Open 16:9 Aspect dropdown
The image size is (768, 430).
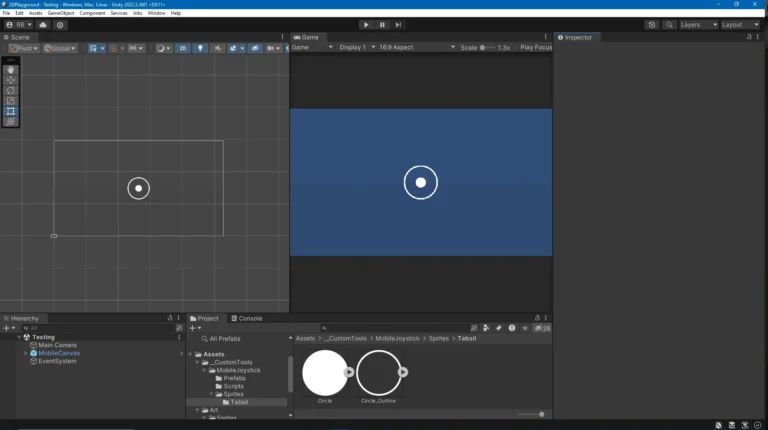click(417, 48)
